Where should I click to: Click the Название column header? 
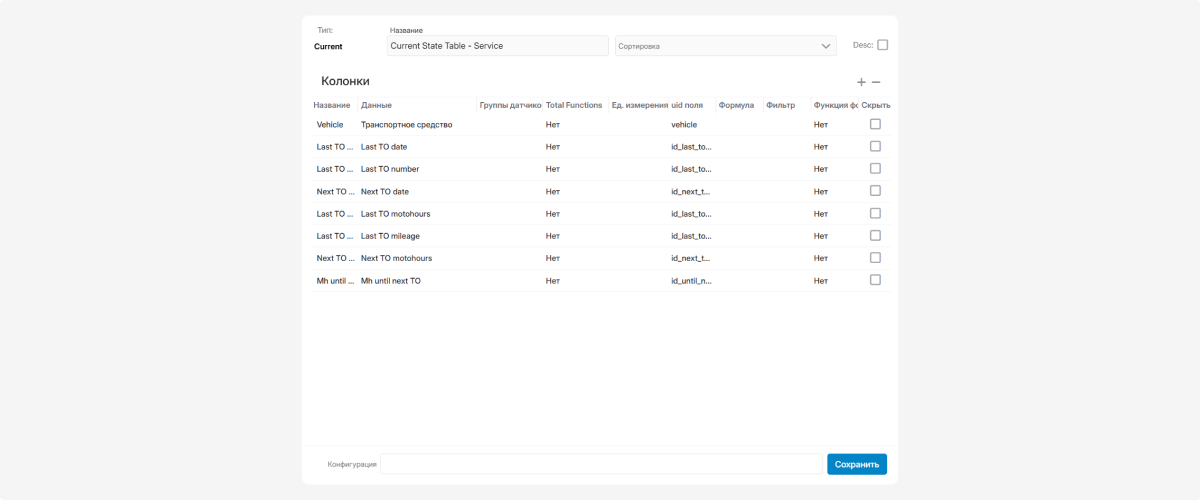tap(331, 105)
